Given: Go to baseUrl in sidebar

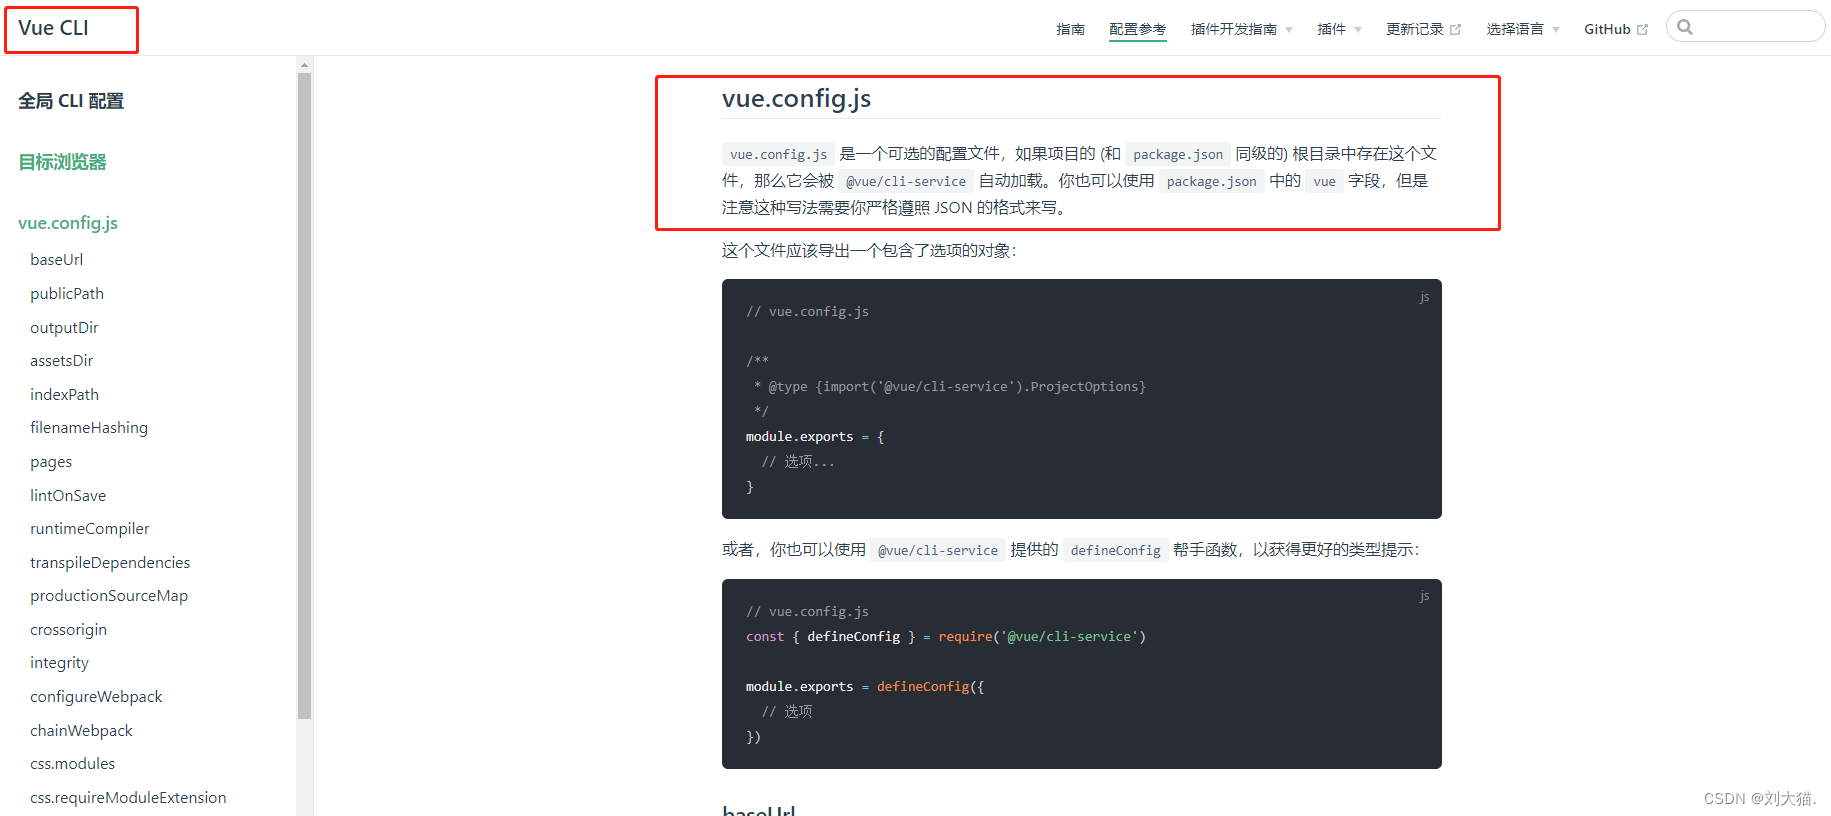Looking at the screenshot, I should [57, 259].
